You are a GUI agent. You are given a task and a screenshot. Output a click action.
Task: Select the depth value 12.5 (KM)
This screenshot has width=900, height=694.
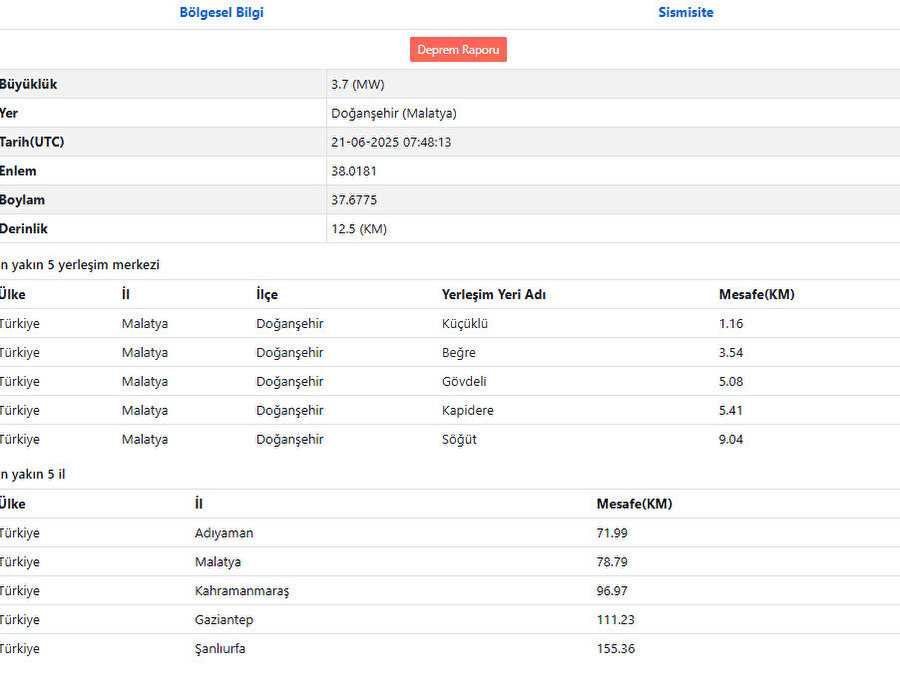point(358,230)
